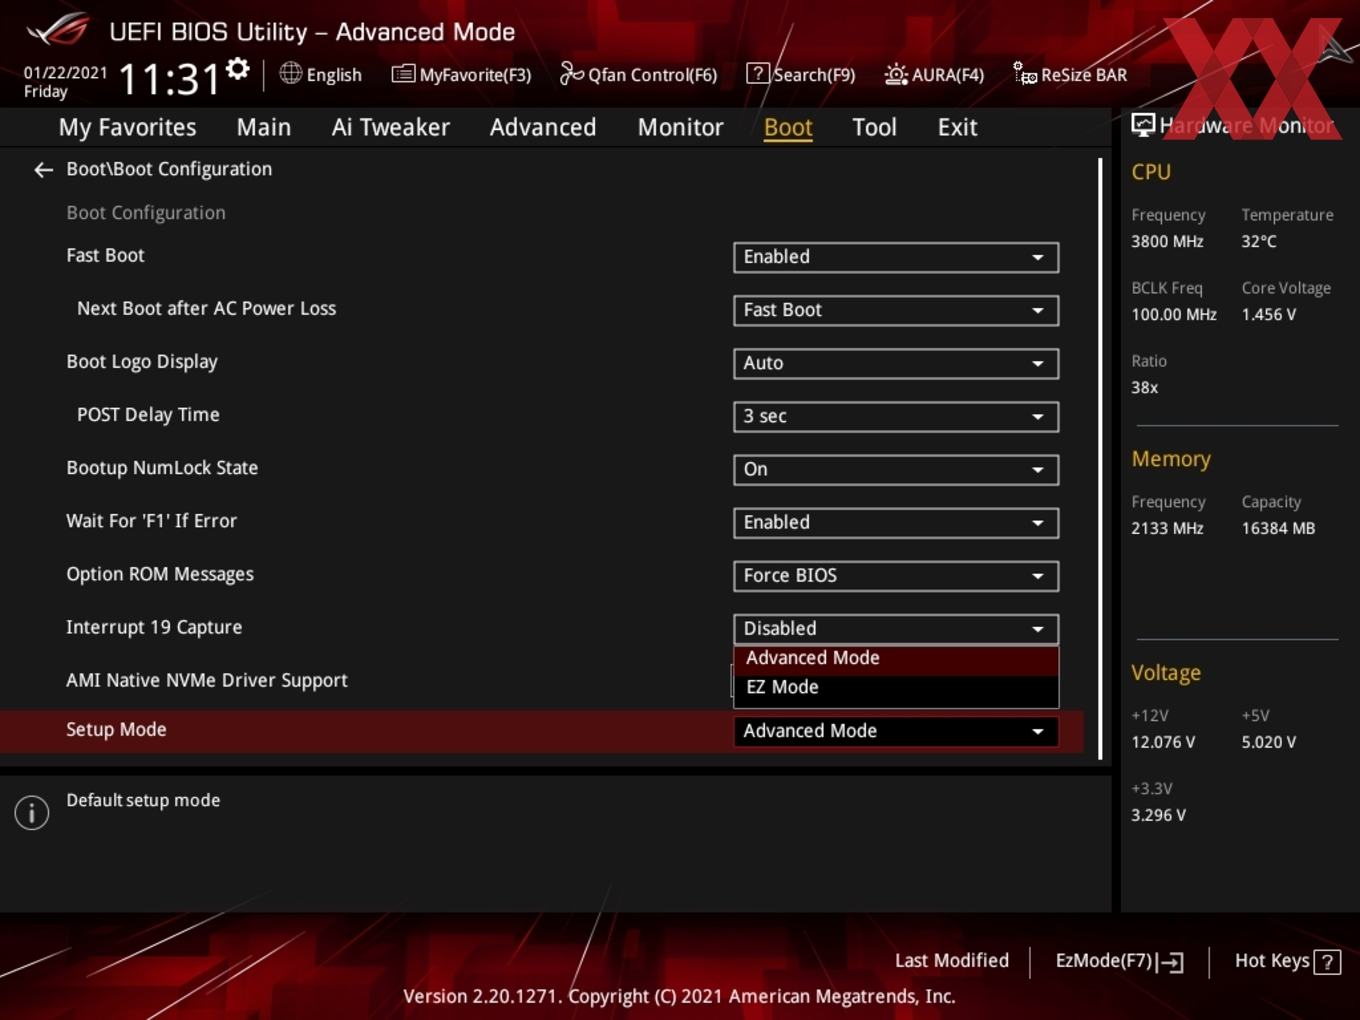The height and width of the screenshot is (1020, 1360).
Task: Open MyFavorite(F3) list icon
Action: click(403, 74)
